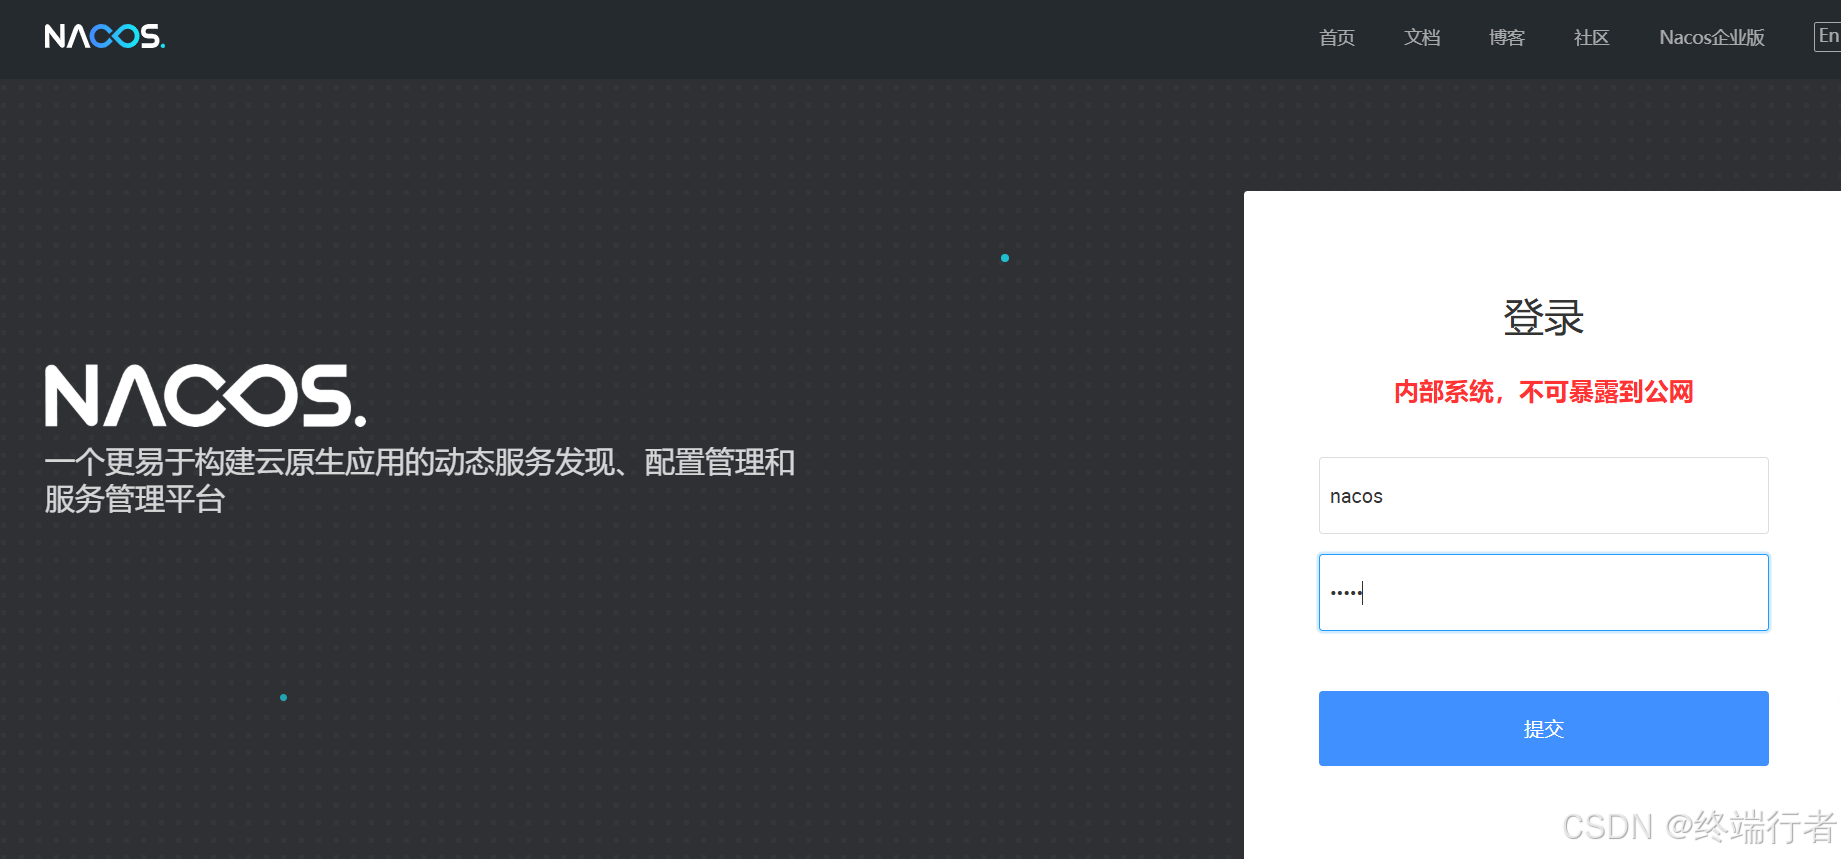Click the 登录 heading text
Image resolution: width=1841 pixels, height=859 pixels.
1543,318
